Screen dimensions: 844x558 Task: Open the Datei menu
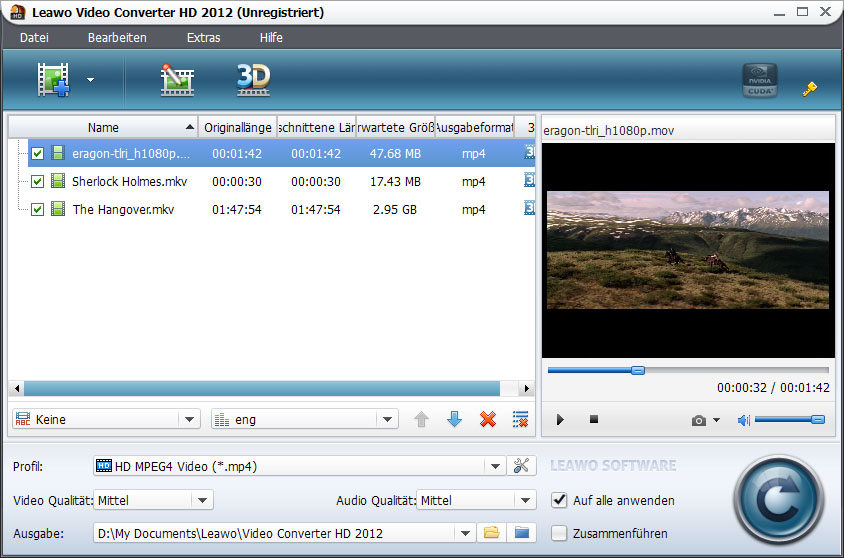[34, 38]
